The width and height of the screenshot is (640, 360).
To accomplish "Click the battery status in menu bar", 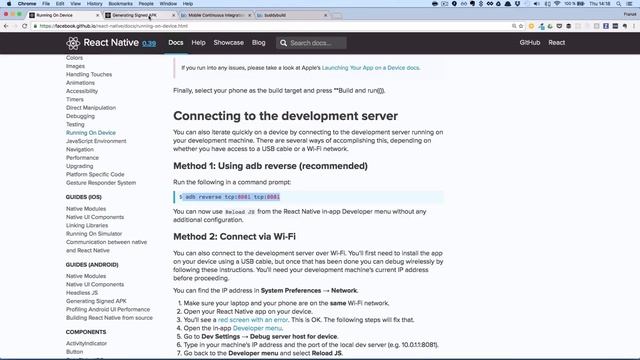I will [x=574, y=4].
